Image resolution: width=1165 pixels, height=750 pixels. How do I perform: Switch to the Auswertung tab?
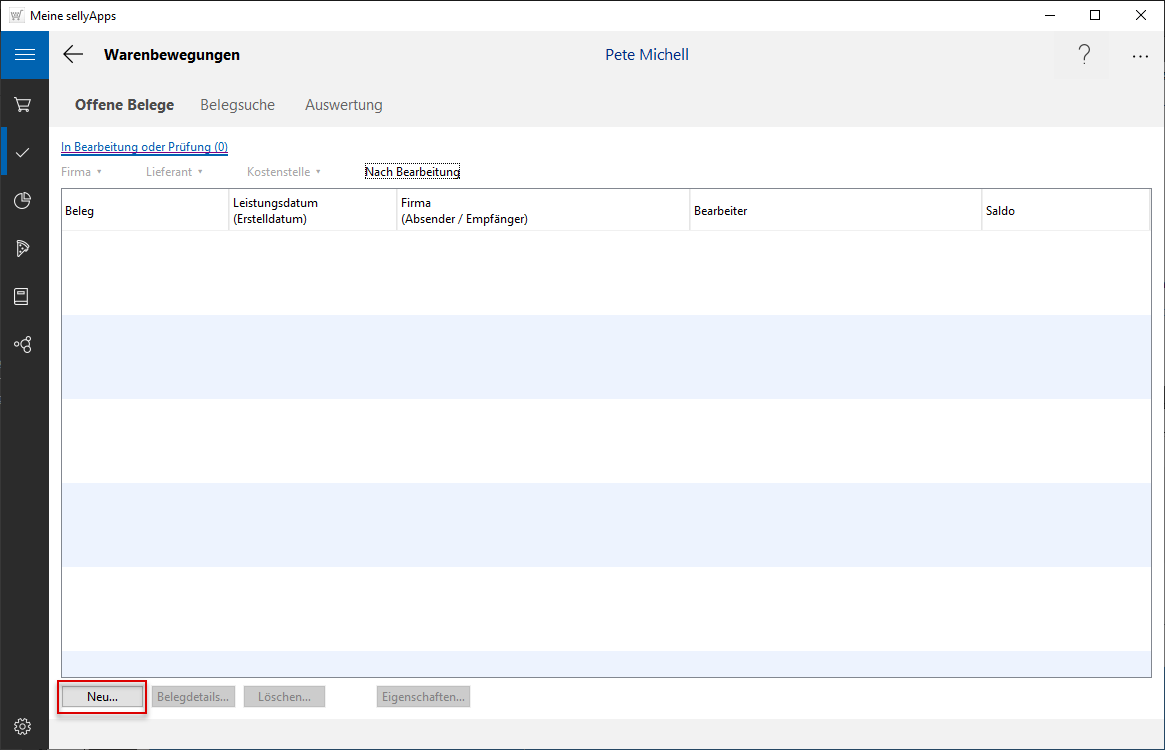click(343, 105)
